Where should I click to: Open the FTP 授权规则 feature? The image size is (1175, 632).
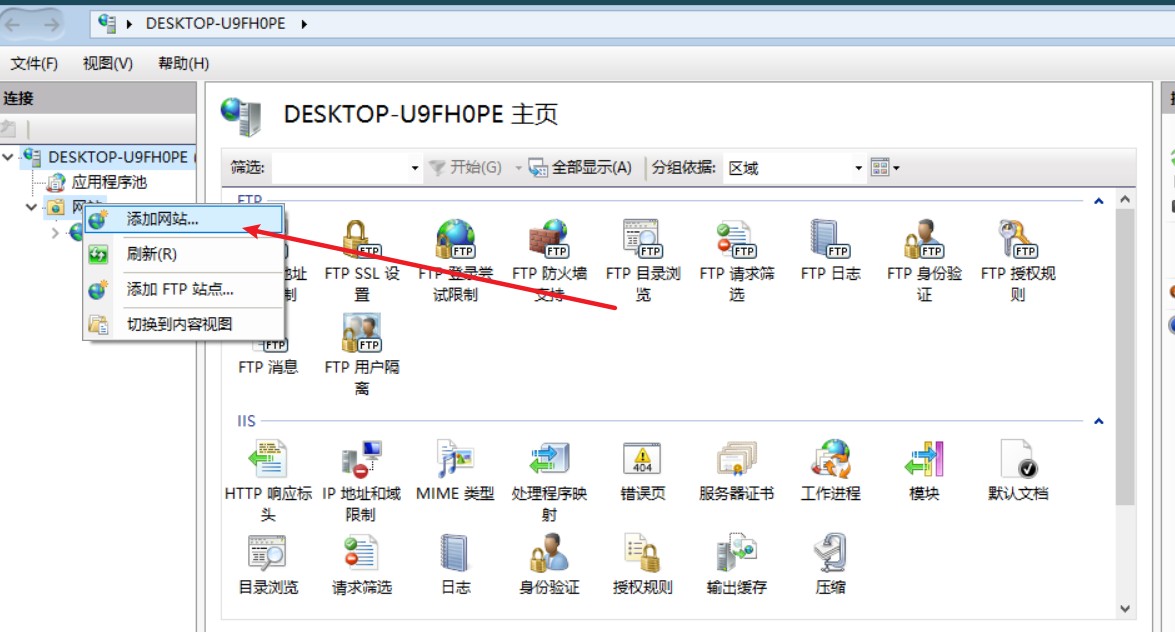tap(1018, 260)
